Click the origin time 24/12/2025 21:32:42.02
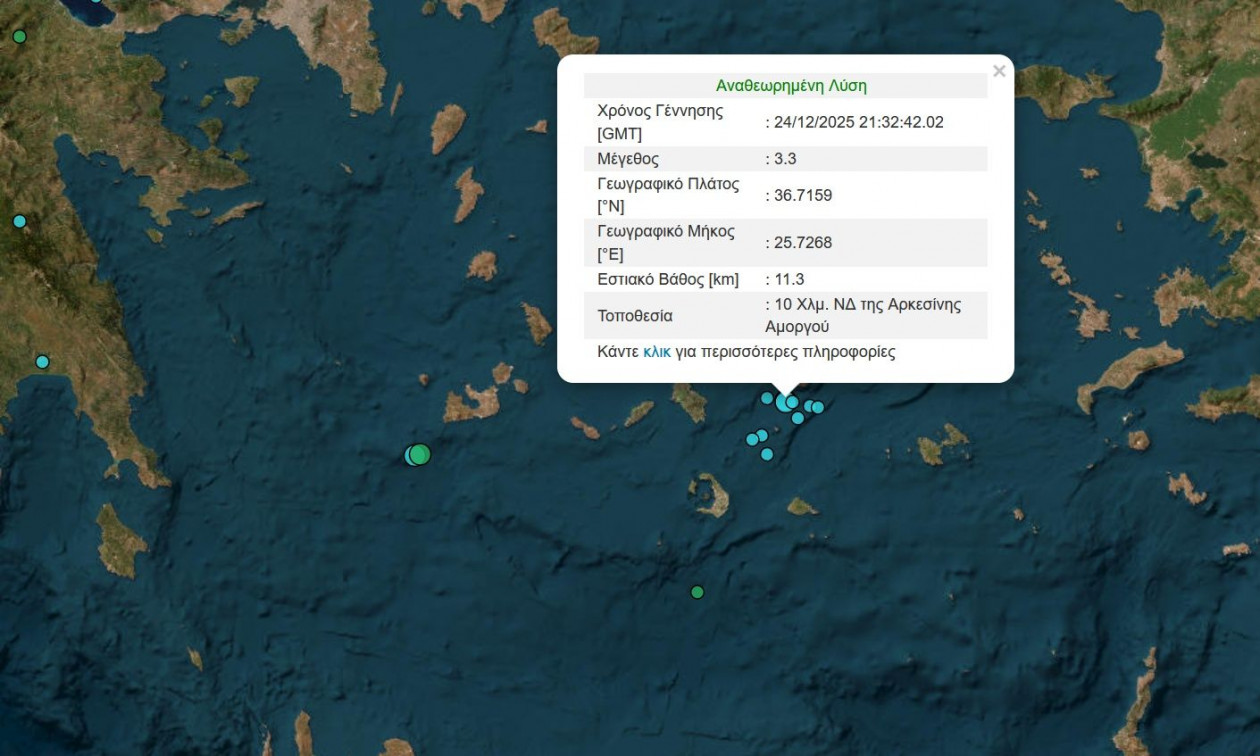1260x756 pixels. tap(857, 122)
